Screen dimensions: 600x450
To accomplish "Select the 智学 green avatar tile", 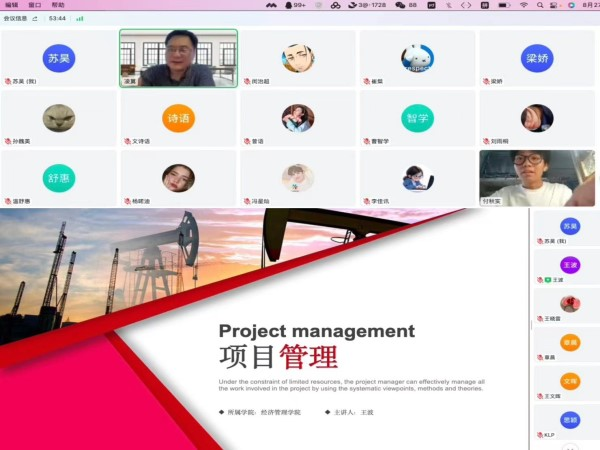I will [x=417, y=118].
